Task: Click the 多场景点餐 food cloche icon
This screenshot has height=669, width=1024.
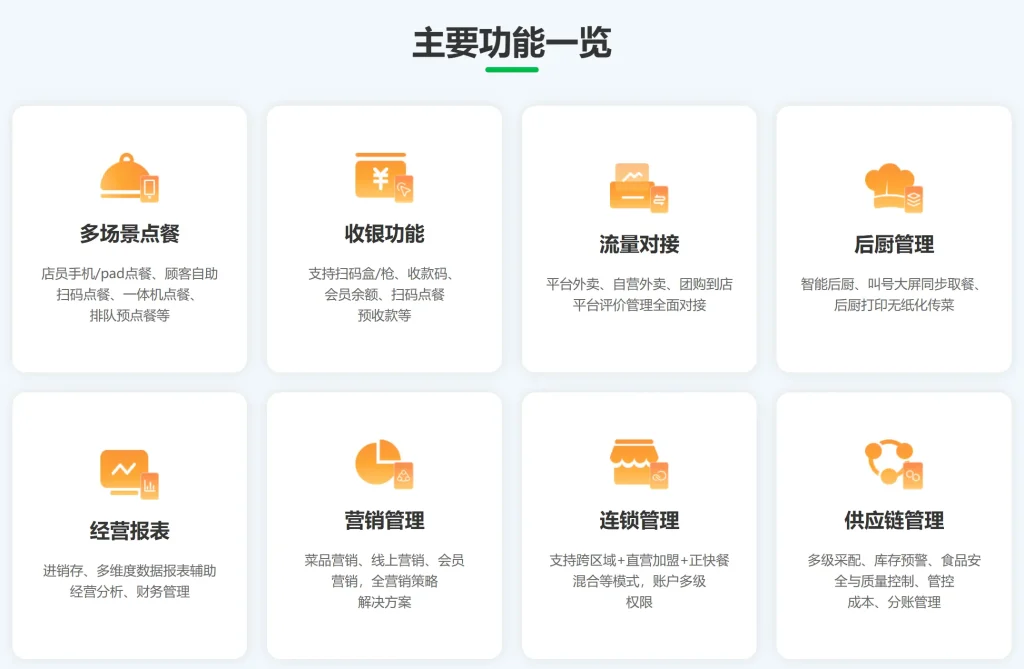Action: (129, 177)
